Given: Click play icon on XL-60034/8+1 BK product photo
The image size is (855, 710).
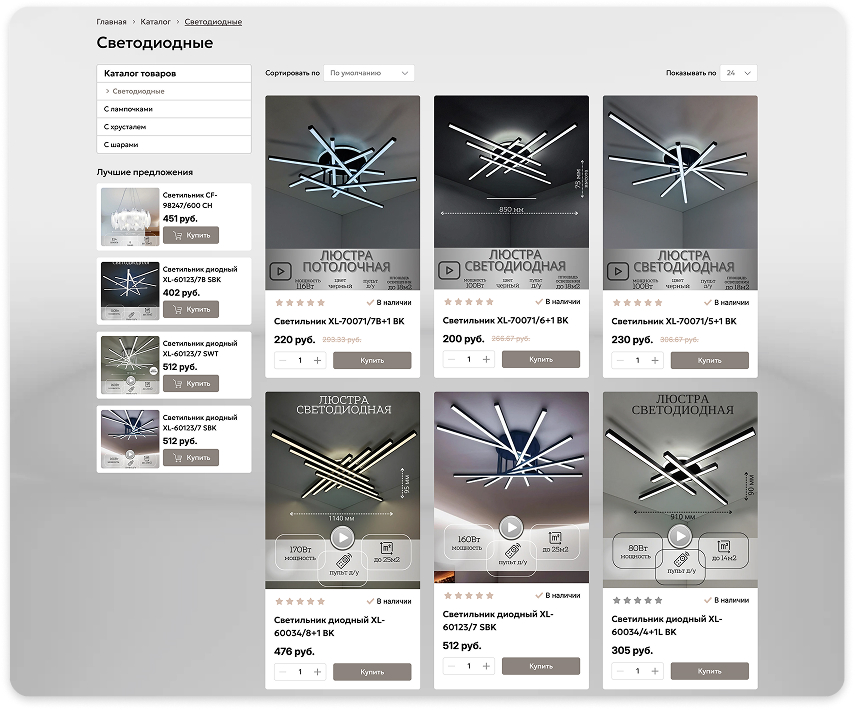Looking at the screenshot, I should (x=342, y=538).
